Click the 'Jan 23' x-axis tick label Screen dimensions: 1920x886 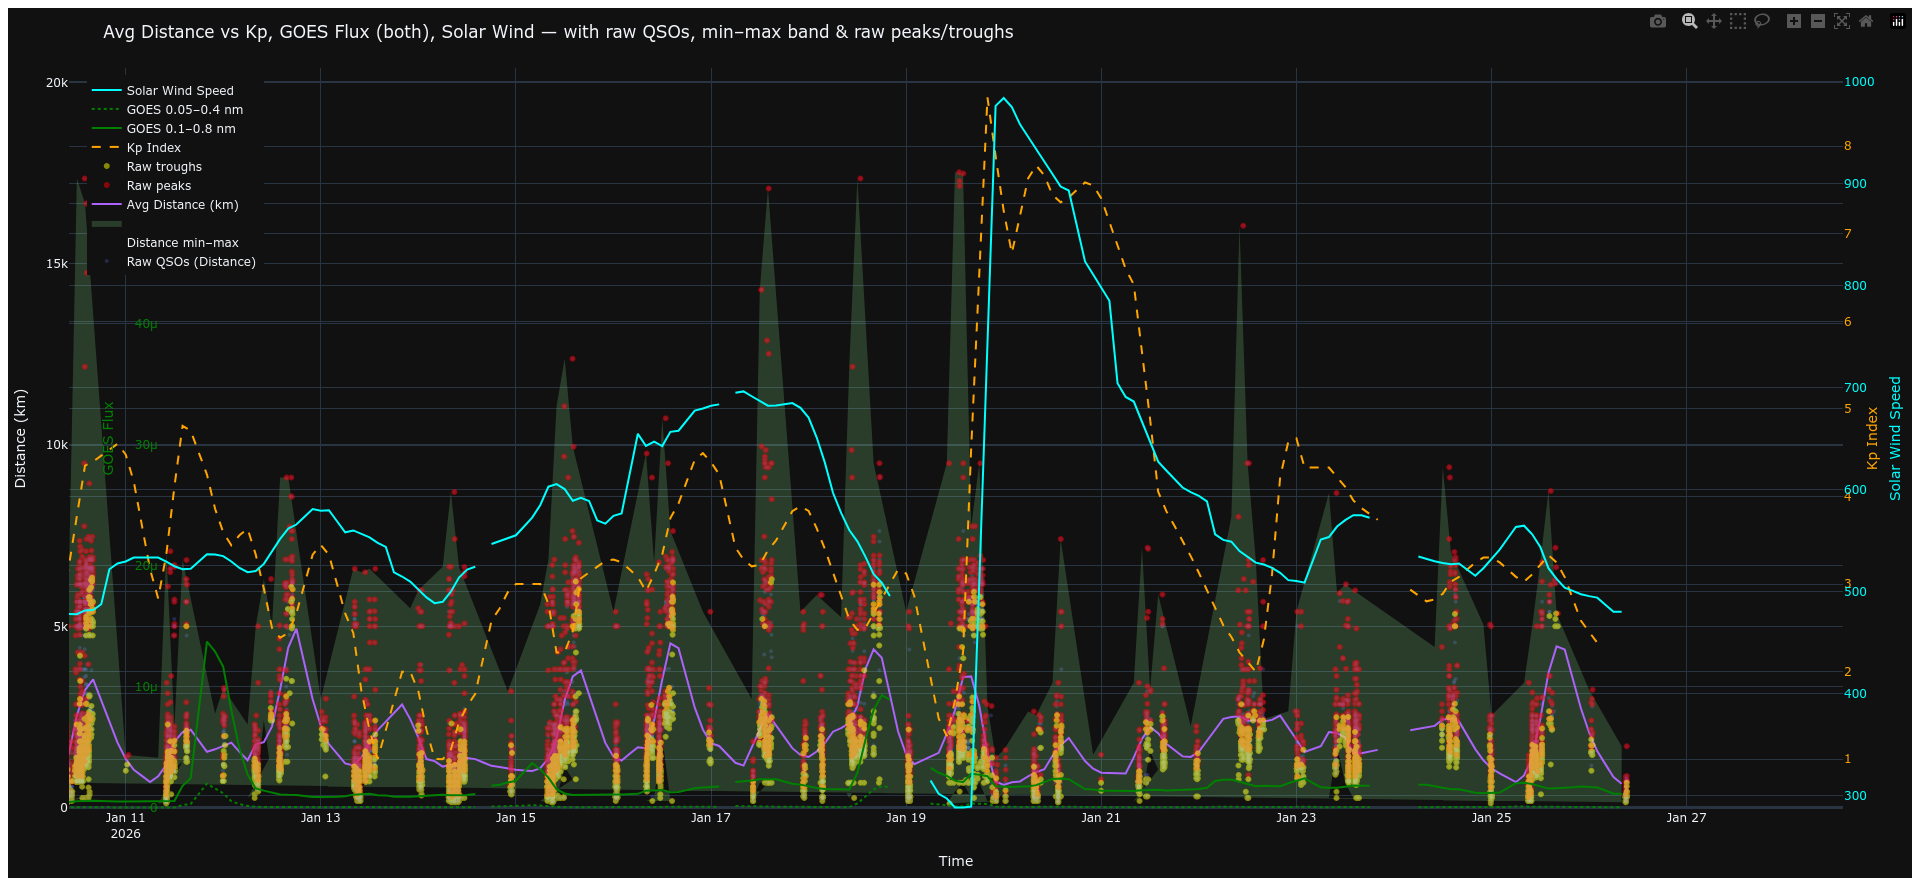pyautogui.click(x=1296, y=818)
